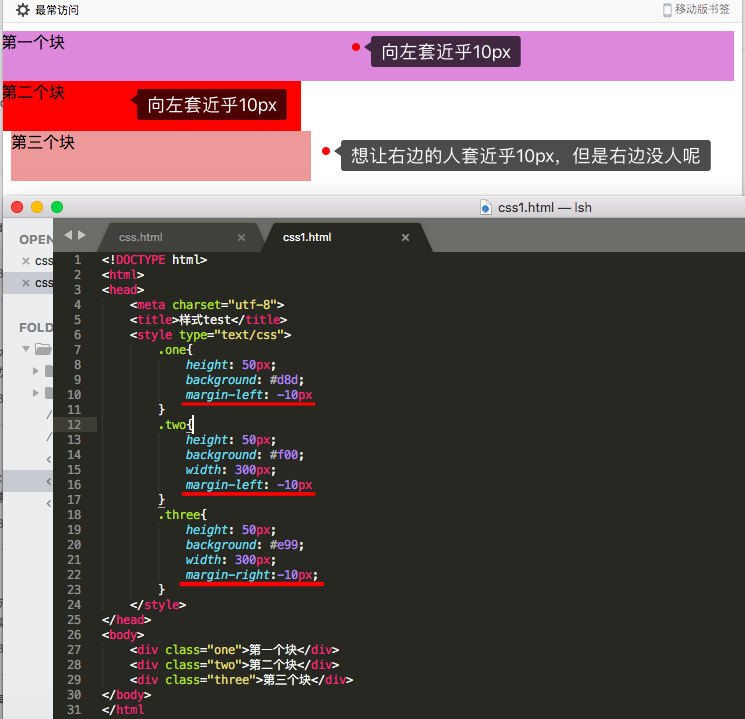Click the yellow minimize window button

pyautogui.click(x=37, y=207)
